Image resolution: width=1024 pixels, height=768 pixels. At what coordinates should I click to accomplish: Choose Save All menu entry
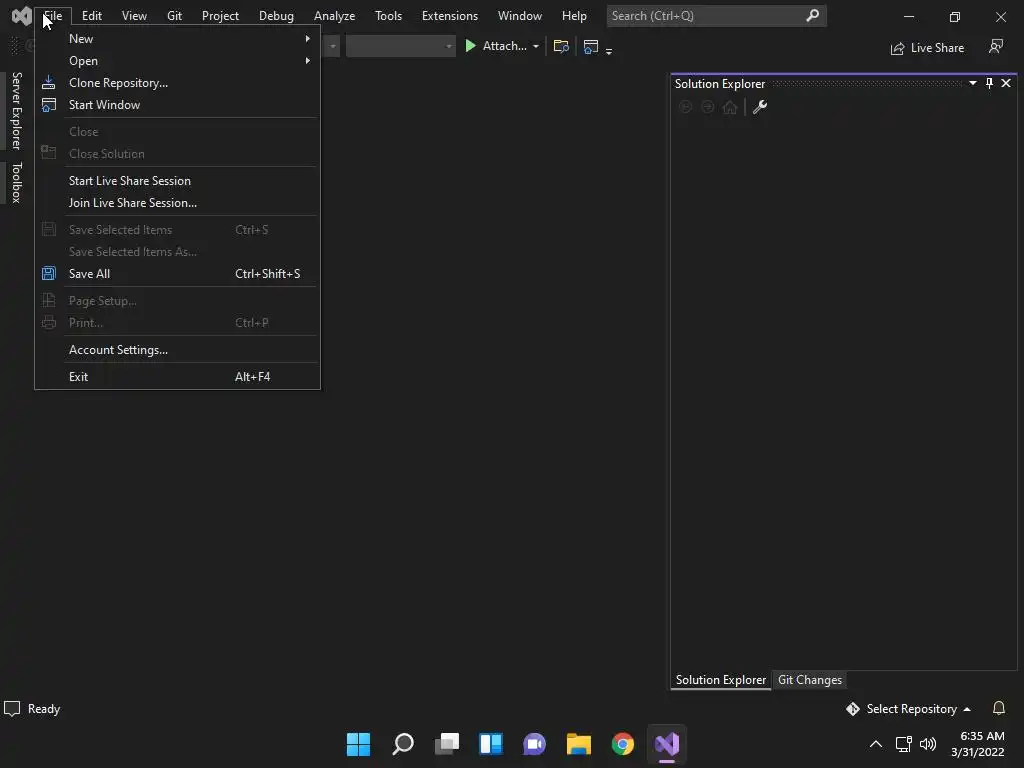coord(177,274)
